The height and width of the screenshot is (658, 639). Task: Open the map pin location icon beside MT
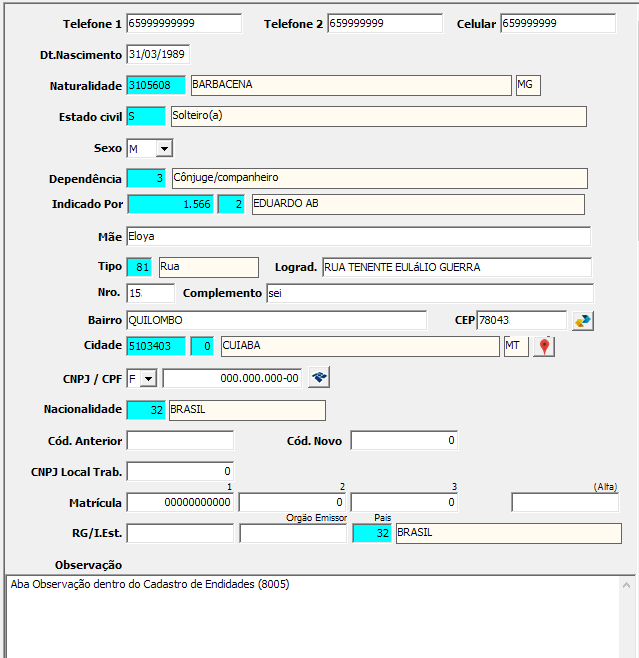coord(544,347)
